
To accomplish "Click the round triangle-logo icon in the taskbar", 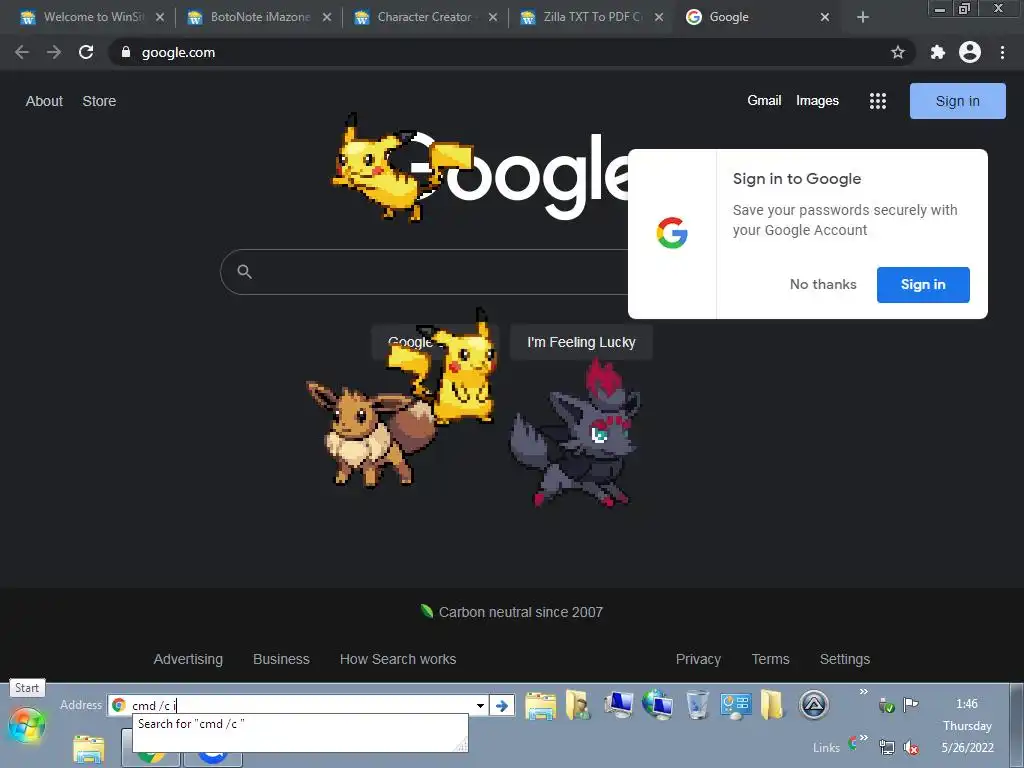I will pos(814,705).
